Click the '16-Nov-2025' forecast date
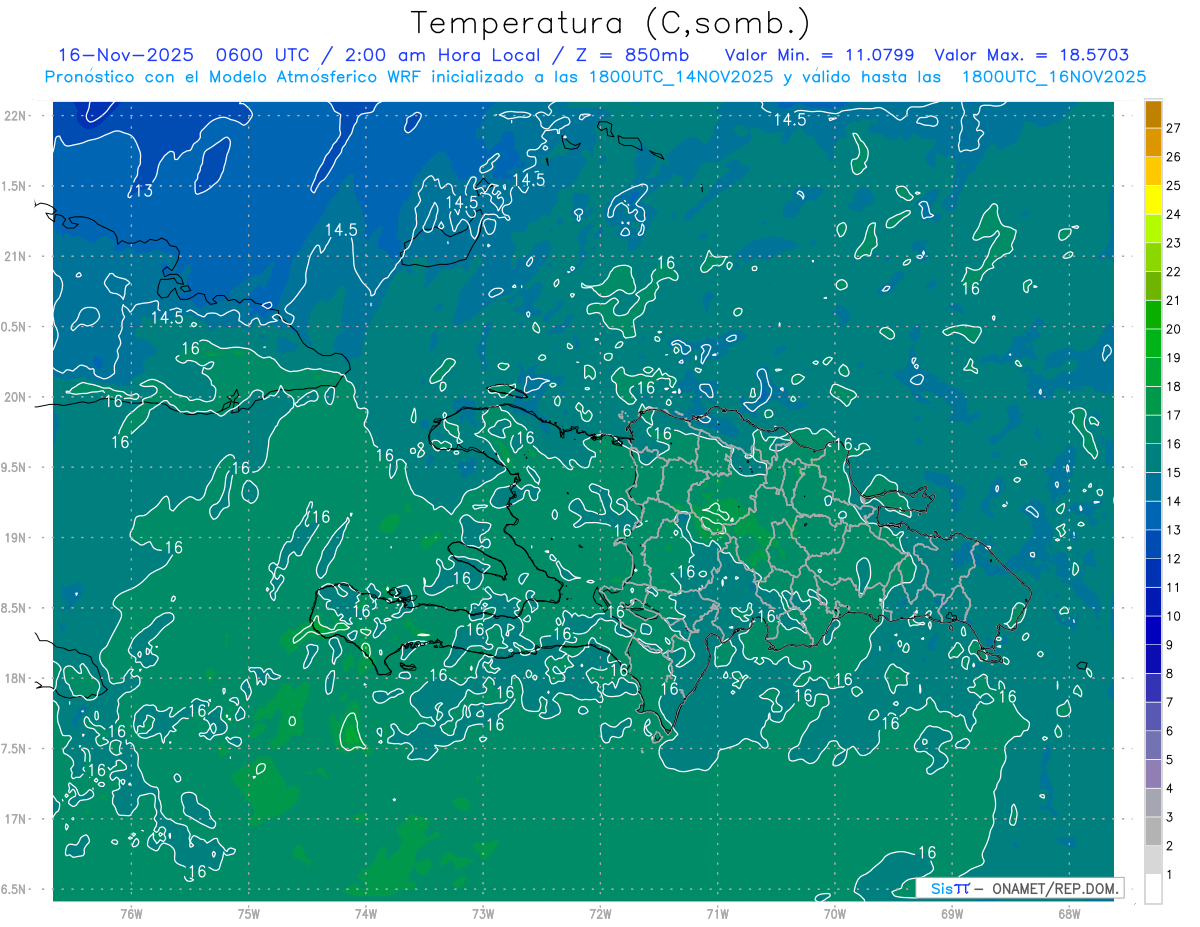Viewport: 1200px width, 927px height. pyautogui.click(x=126, y=55)
